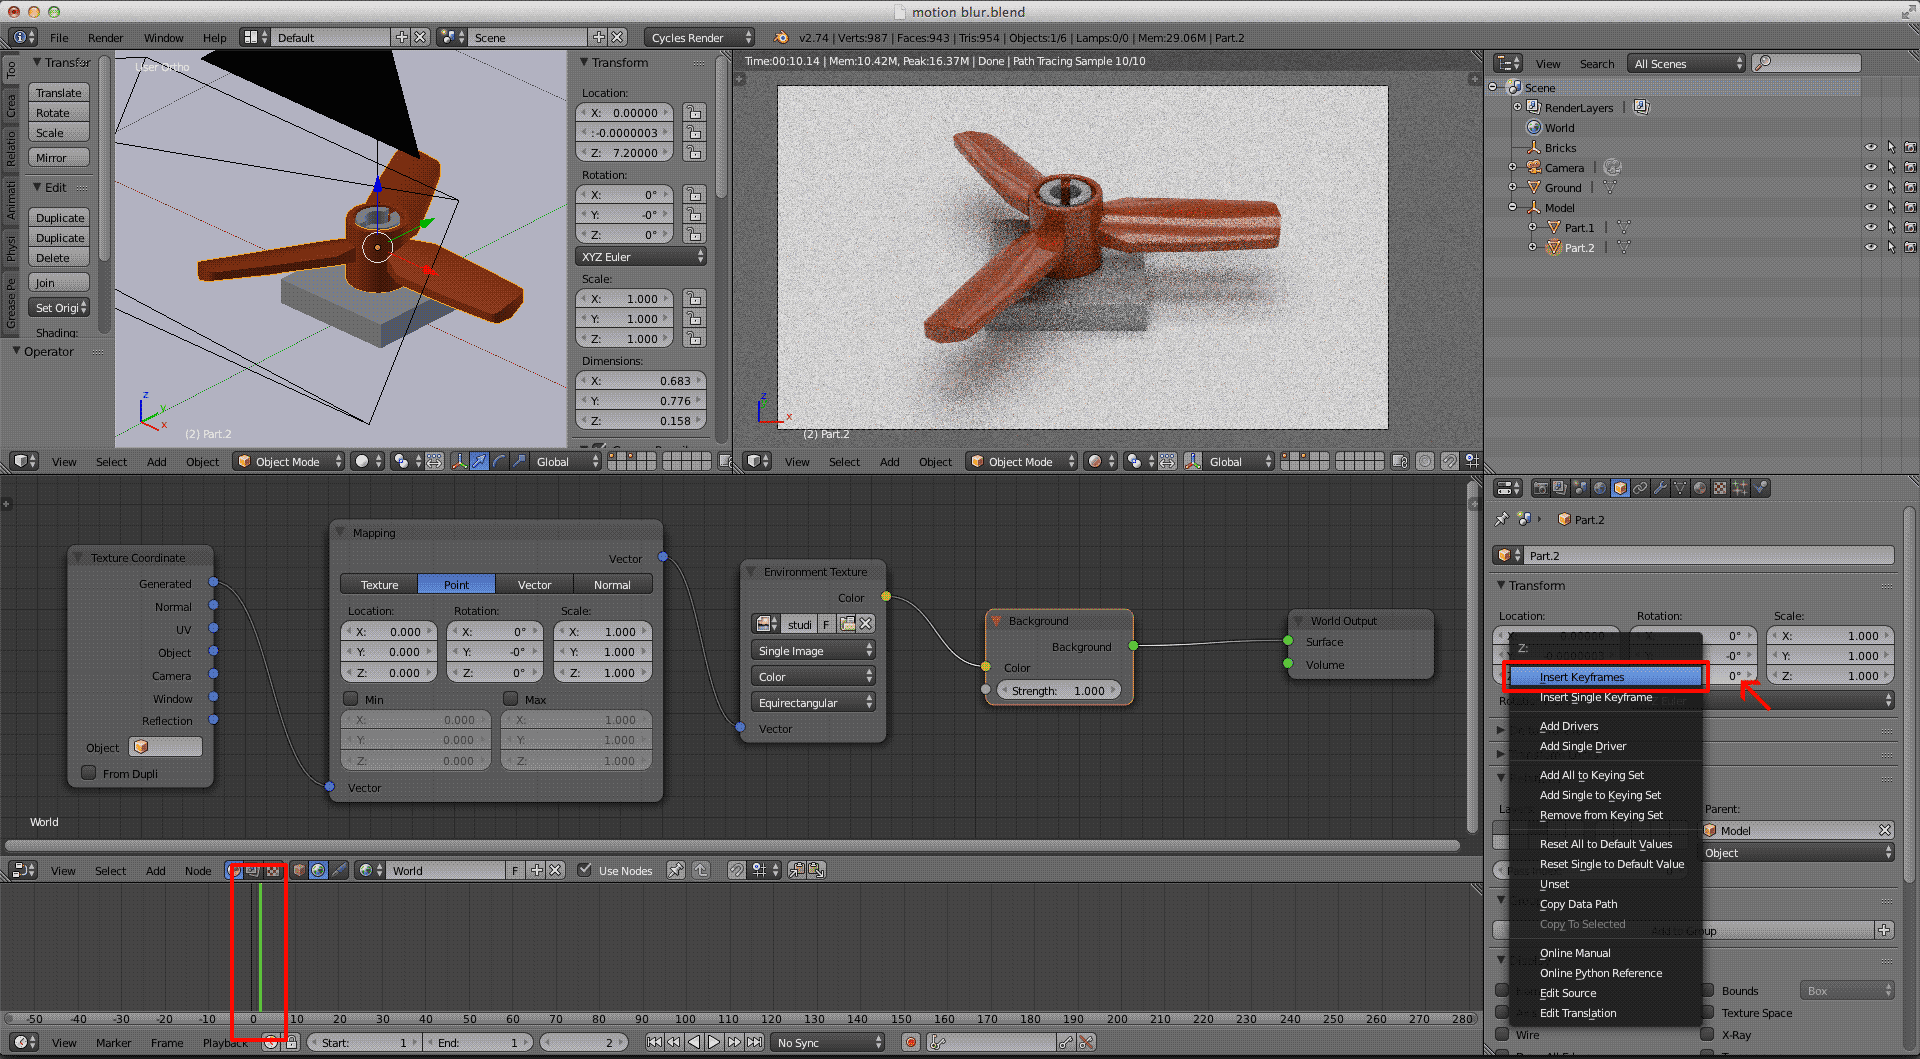This screenshot has width=1920, height=1059.
Task: Paste nodes from clipboard icon
Action: 816,870
